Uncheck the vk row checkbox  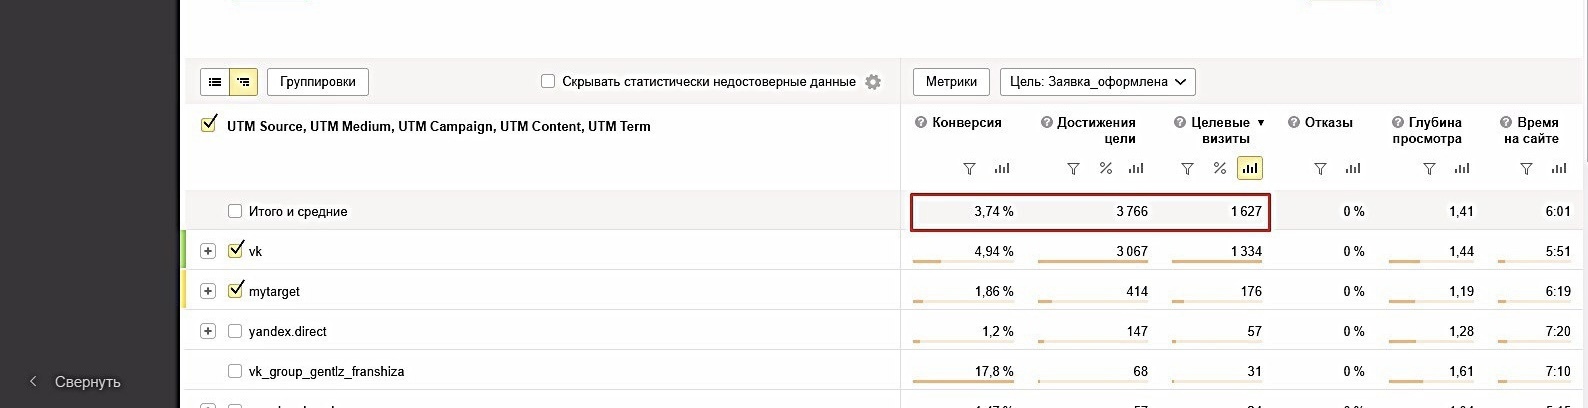point(236,250)
